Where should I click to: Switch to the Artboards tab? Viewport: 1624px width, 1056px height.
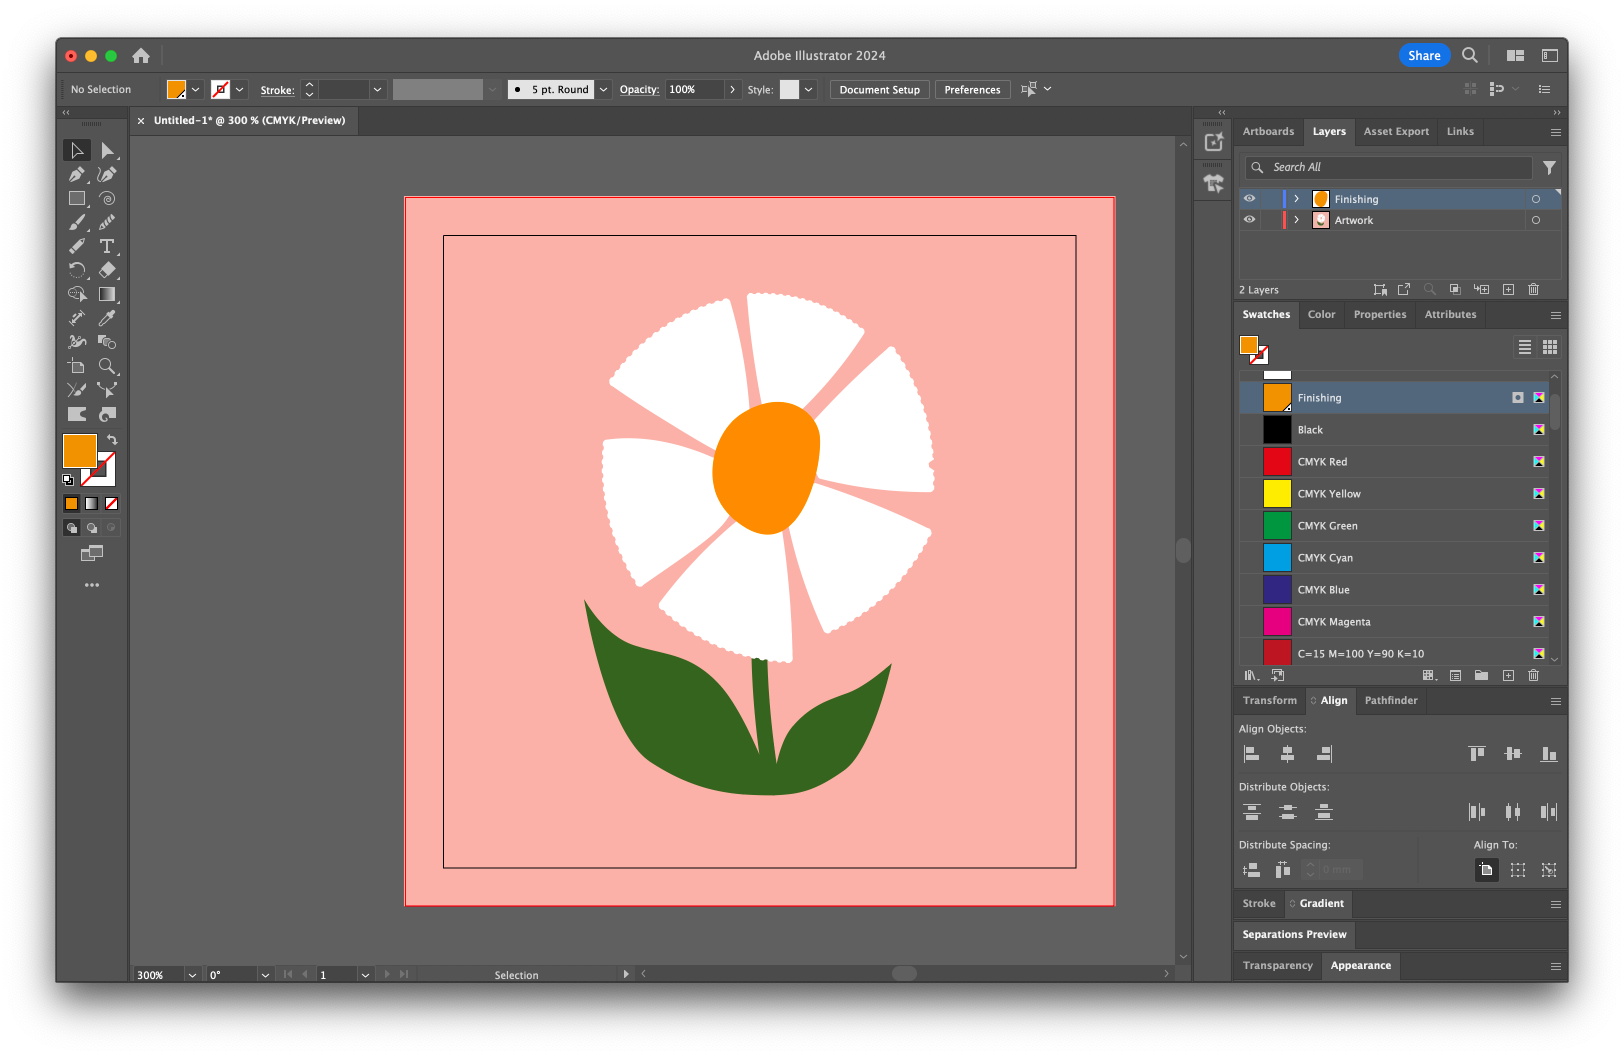(1268, 131)
